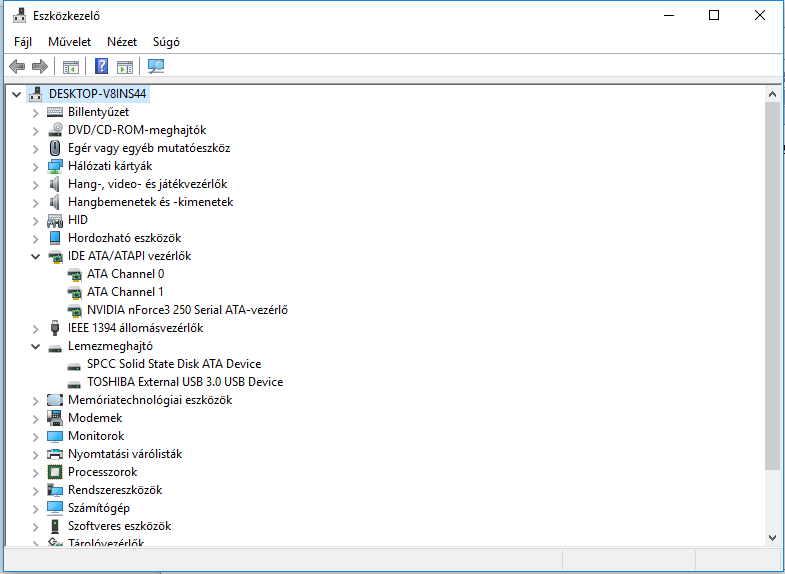Click the Hálózati kártyák network icon
This screenshot has width=785, height=574.
55,166
